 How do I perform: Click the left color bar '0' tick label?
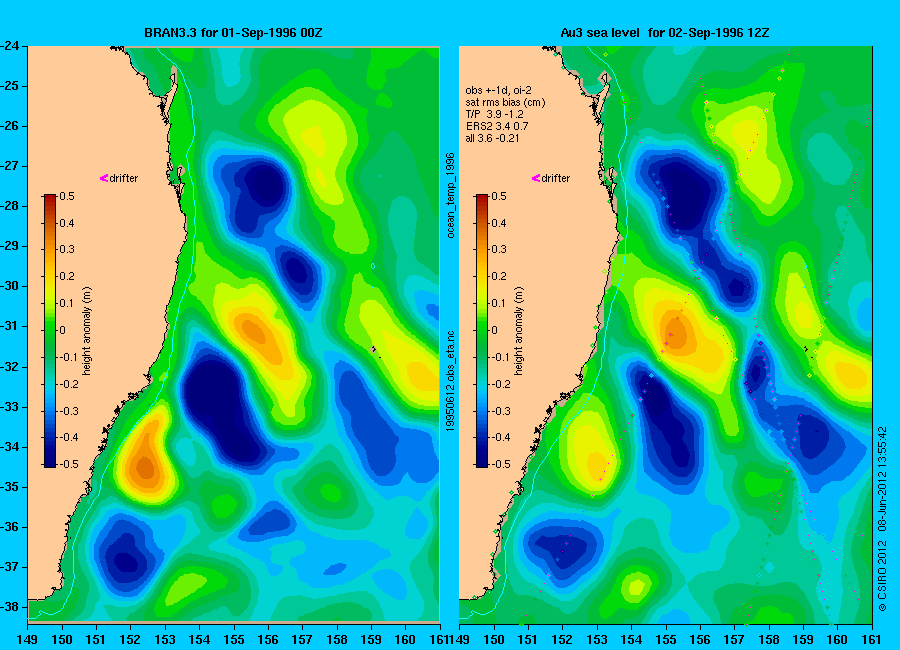63,330
